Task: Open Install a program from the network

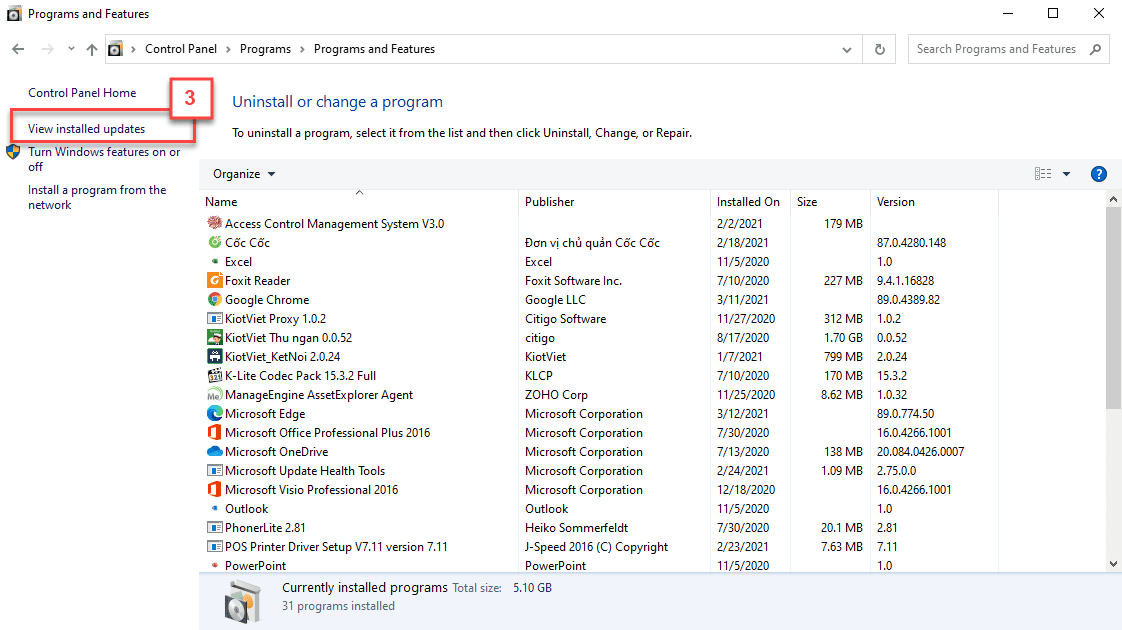Action: (x=97, y=197)
